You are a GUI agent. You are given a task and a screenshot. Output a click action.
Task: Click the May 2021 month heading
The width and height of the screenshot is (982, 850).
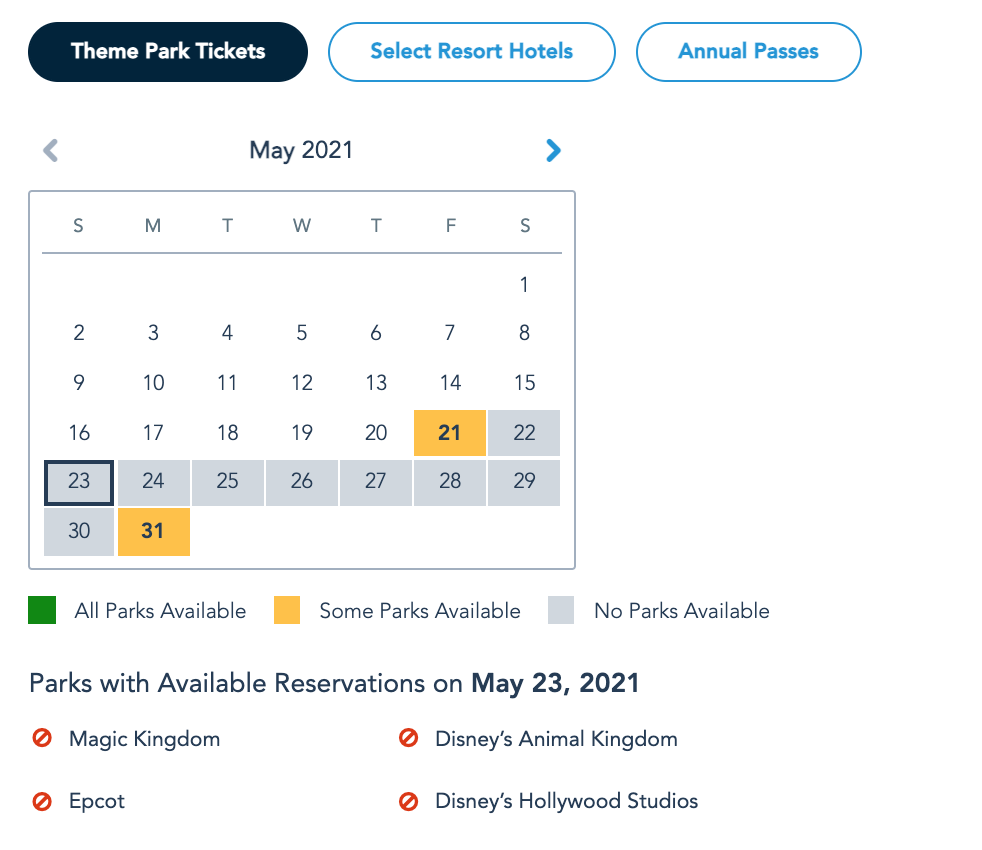(x=301, y=151)
